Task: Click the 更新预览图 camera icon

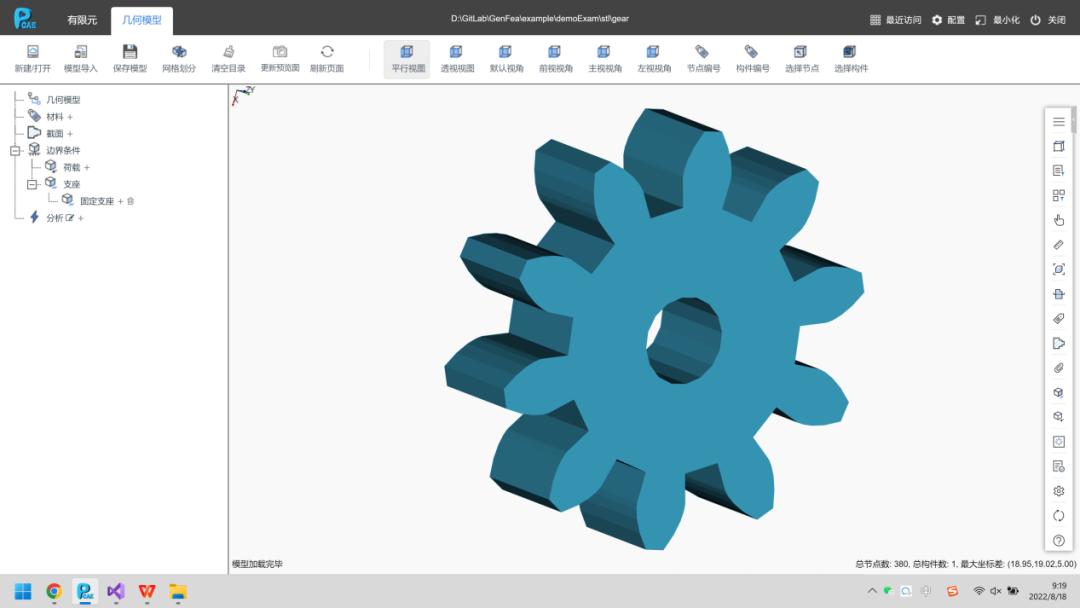Action: coord(280,52)
